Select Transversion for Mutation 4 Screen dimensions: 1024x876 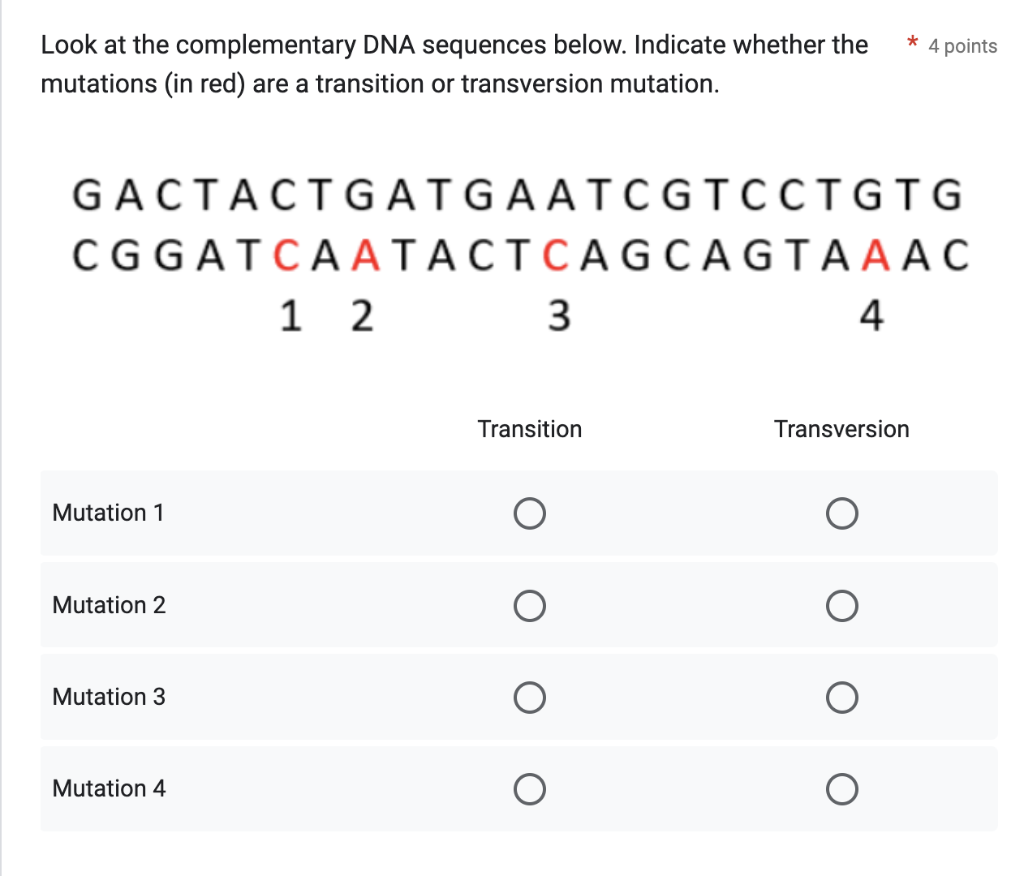coord(842,789)
